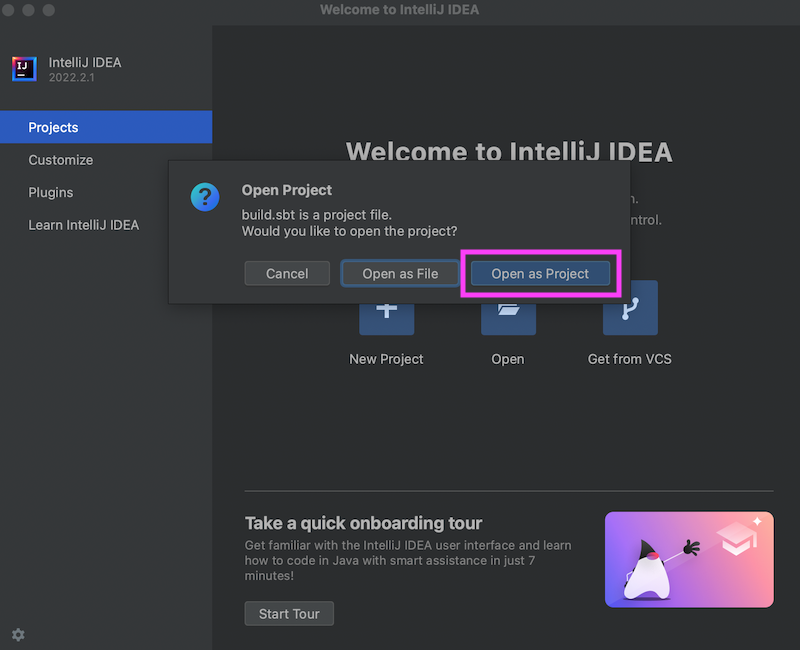
Task: Click the IntelliJ IDEA logo icon
Action: tap(24, 69)
